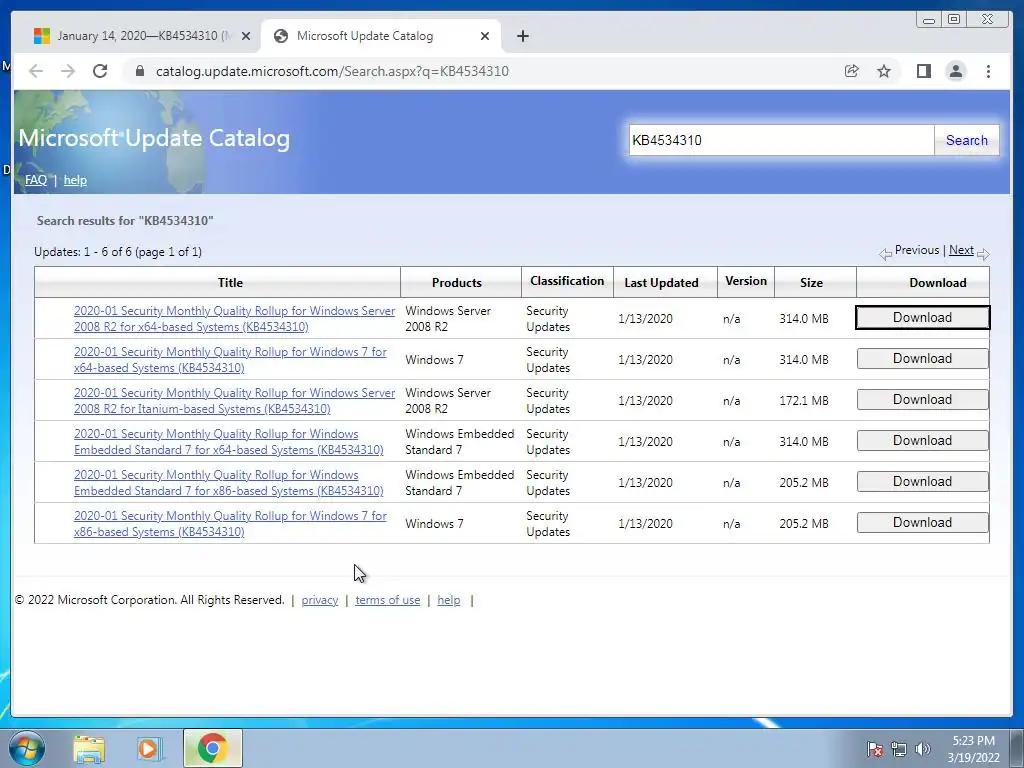Image resolution: width=1024 pixels, height=768 pixels.
Task: Open Windows 7 x64-based rollup link
Action: (230, 360)
